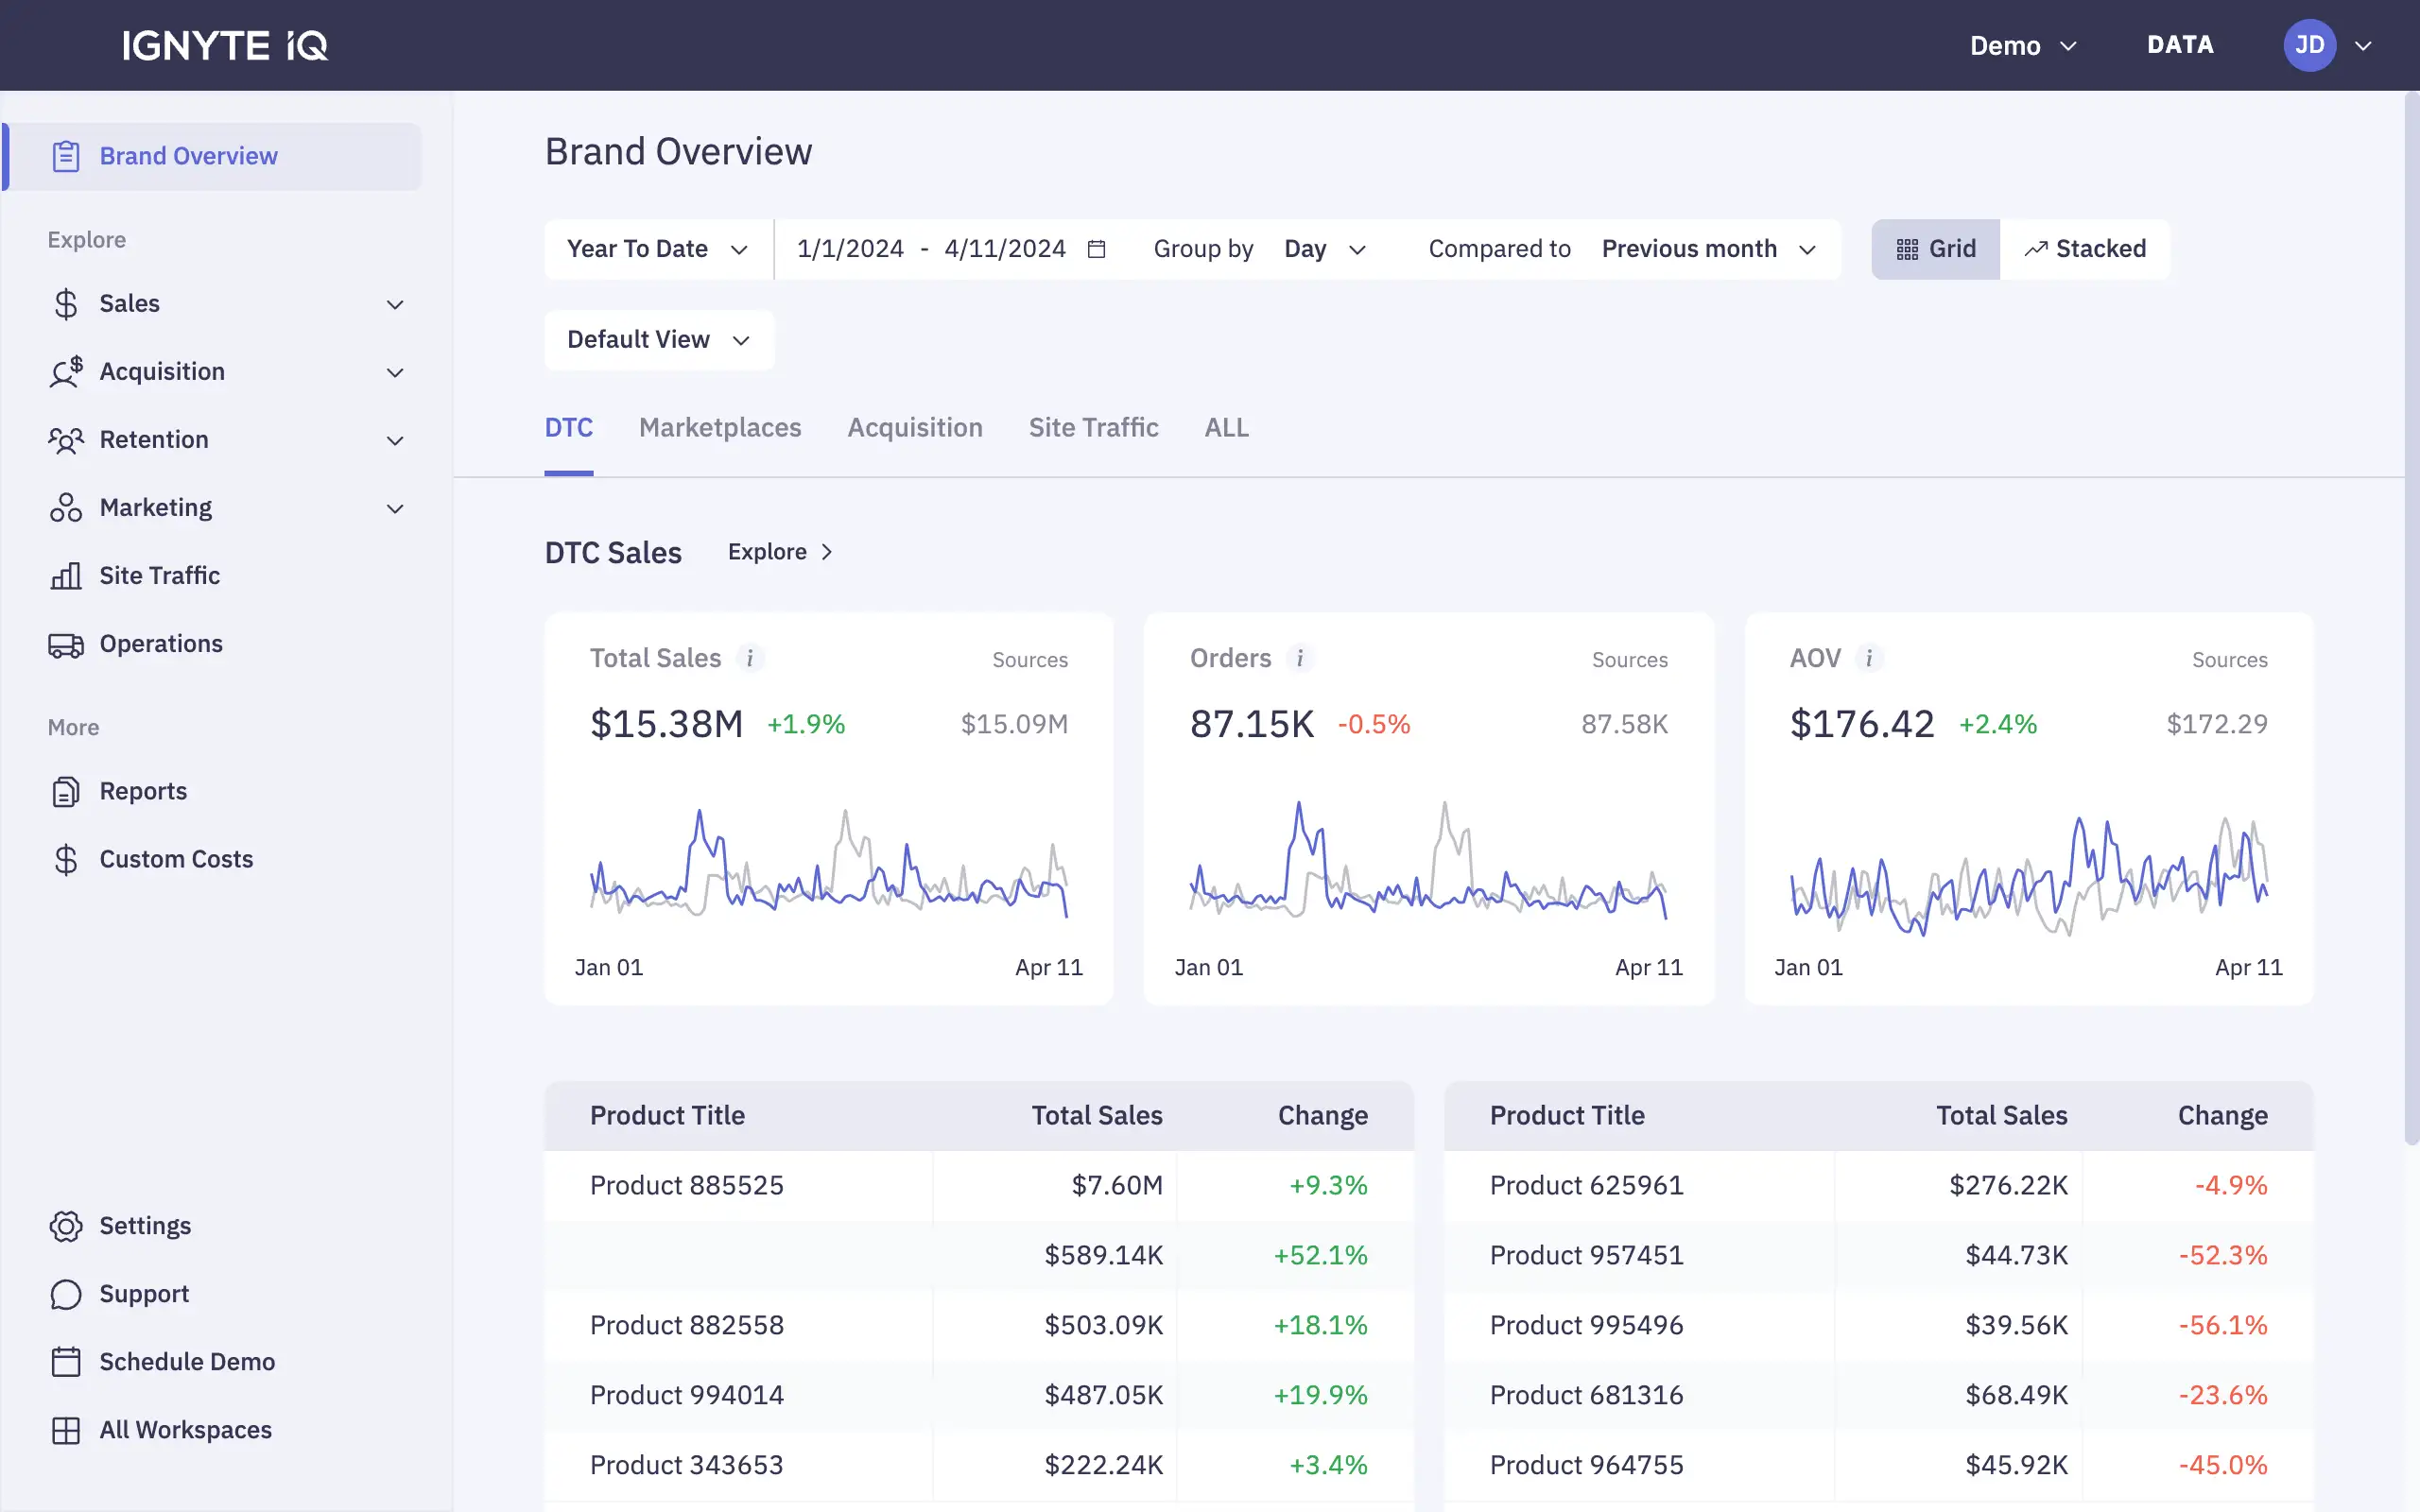Viewport: 2420px width, 1512px height.
Task: Expand the Sales sidebar section chevron
Action: tap(395, 304)
